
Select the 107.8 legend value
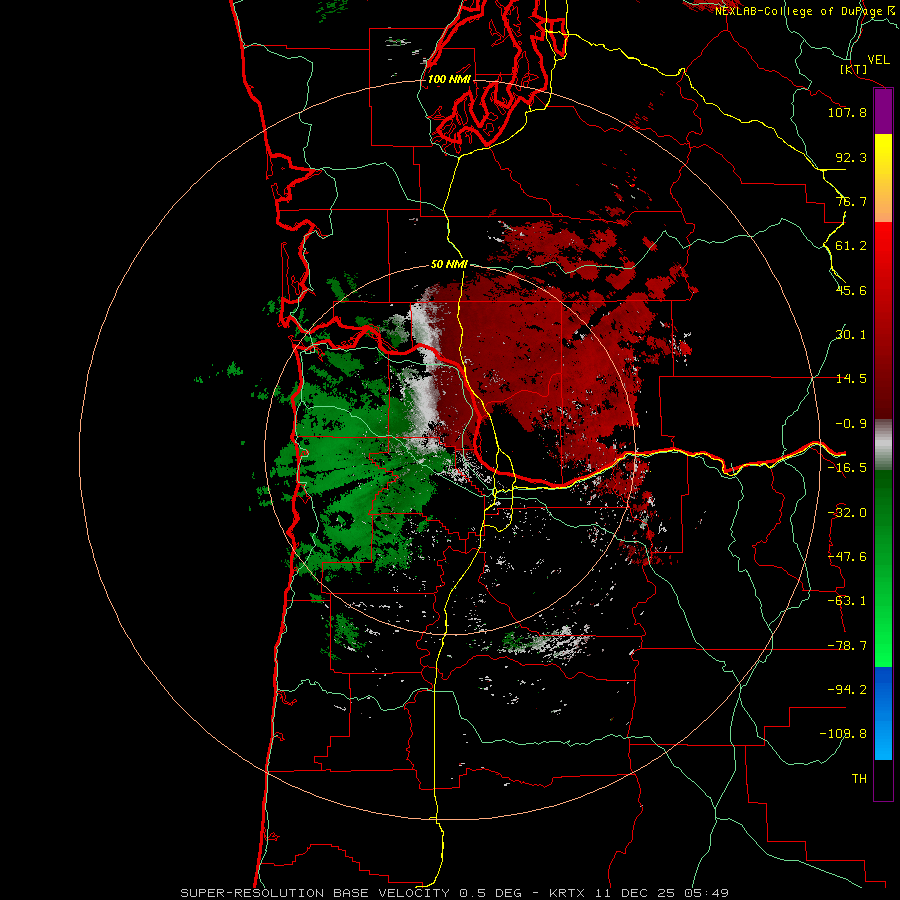coord(847,112)
